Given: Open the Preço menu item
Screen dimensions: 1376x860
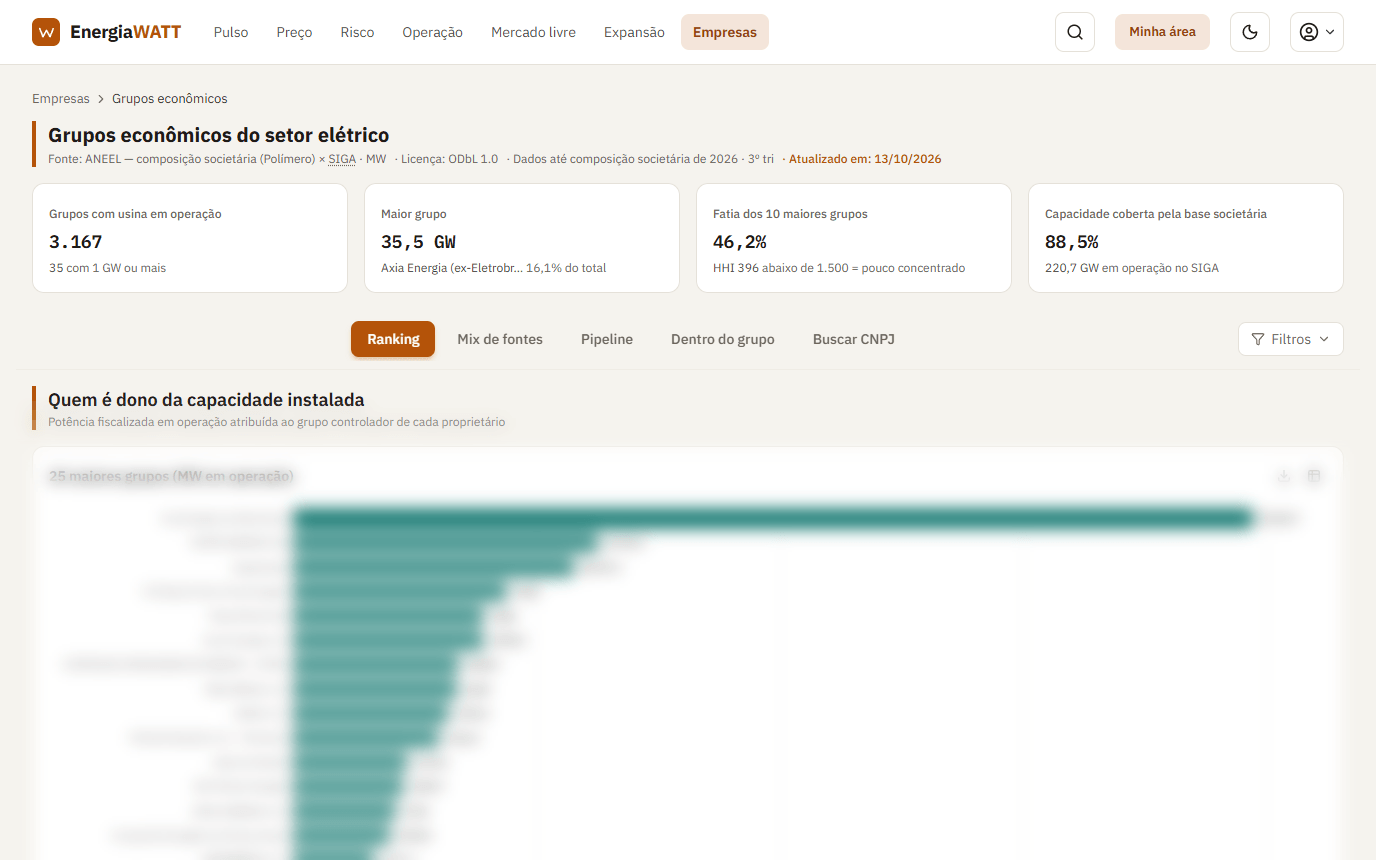Looking at the screenshot, I should 294,32.
